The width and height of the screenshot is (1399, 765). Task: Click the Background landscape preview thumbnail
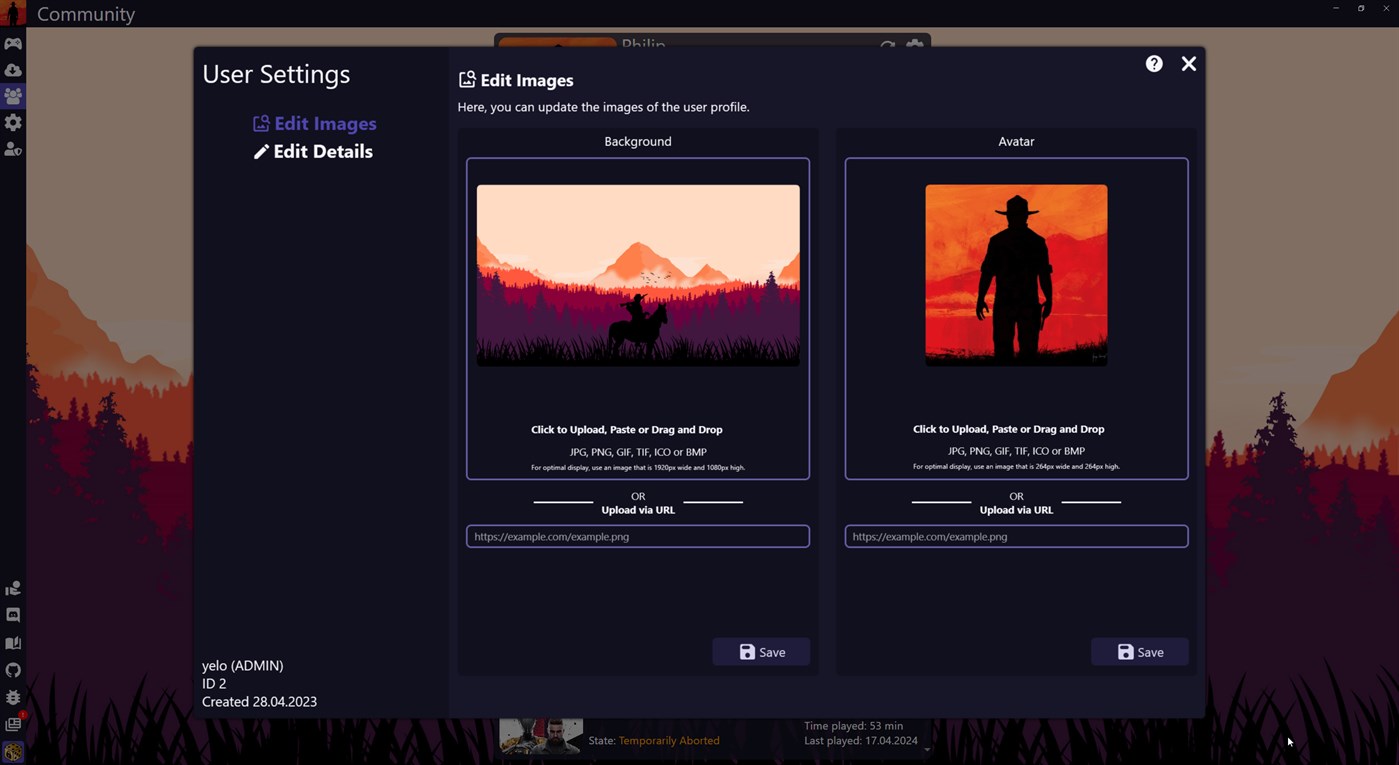(x=638, y=275)
